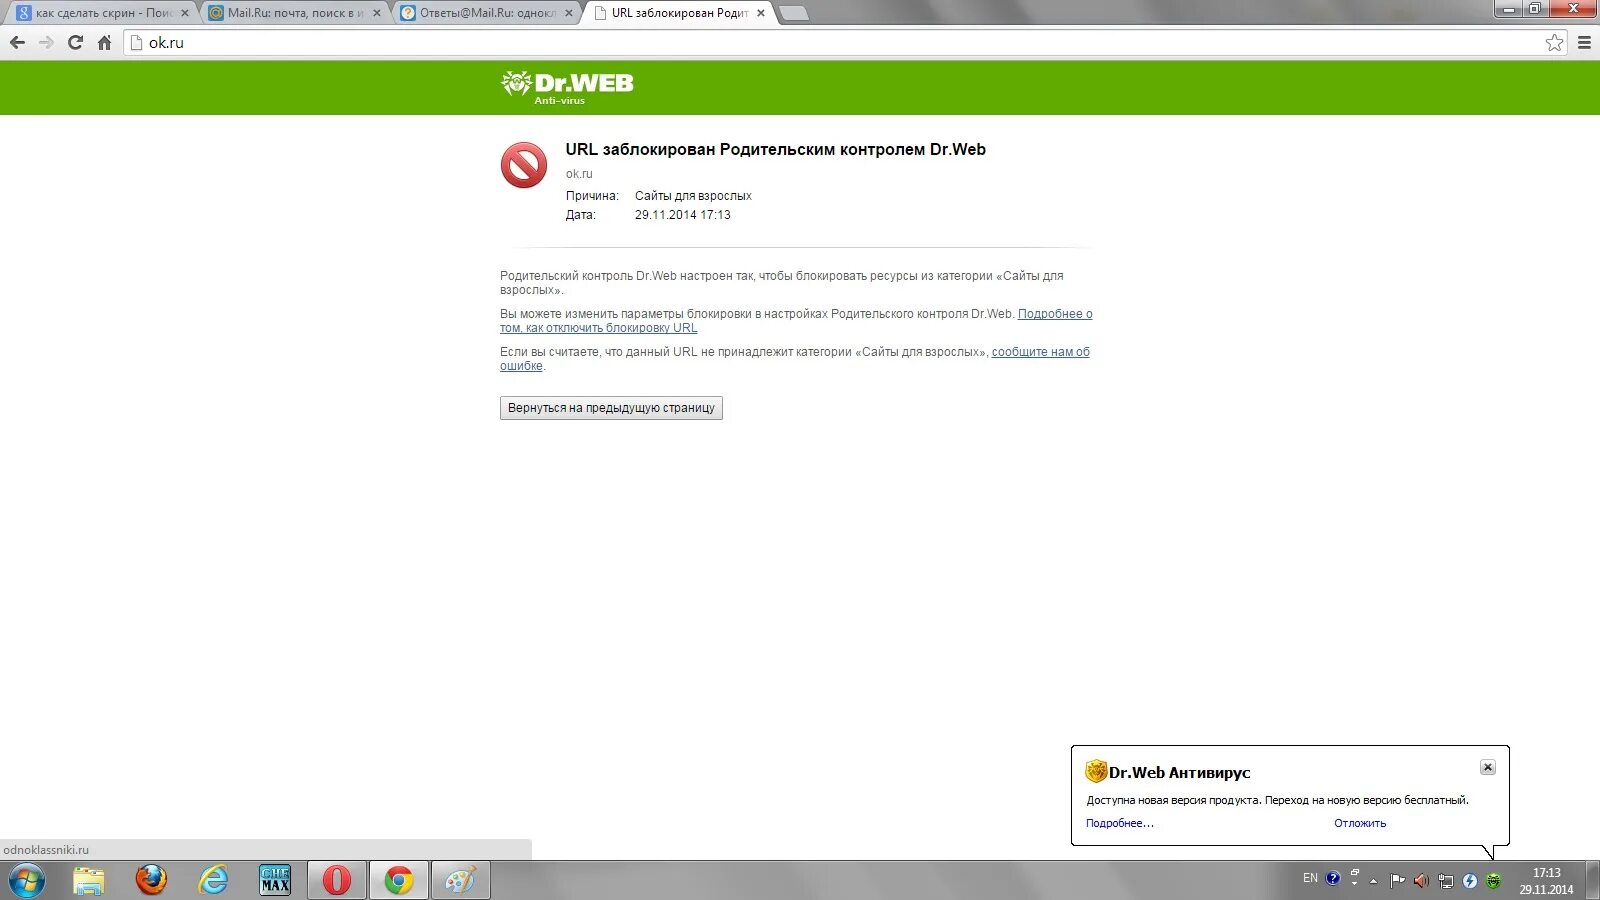1600x900 pixels.
Task: Click 'Отложить' in Dr.Web notification
Action: [1360, 823]
